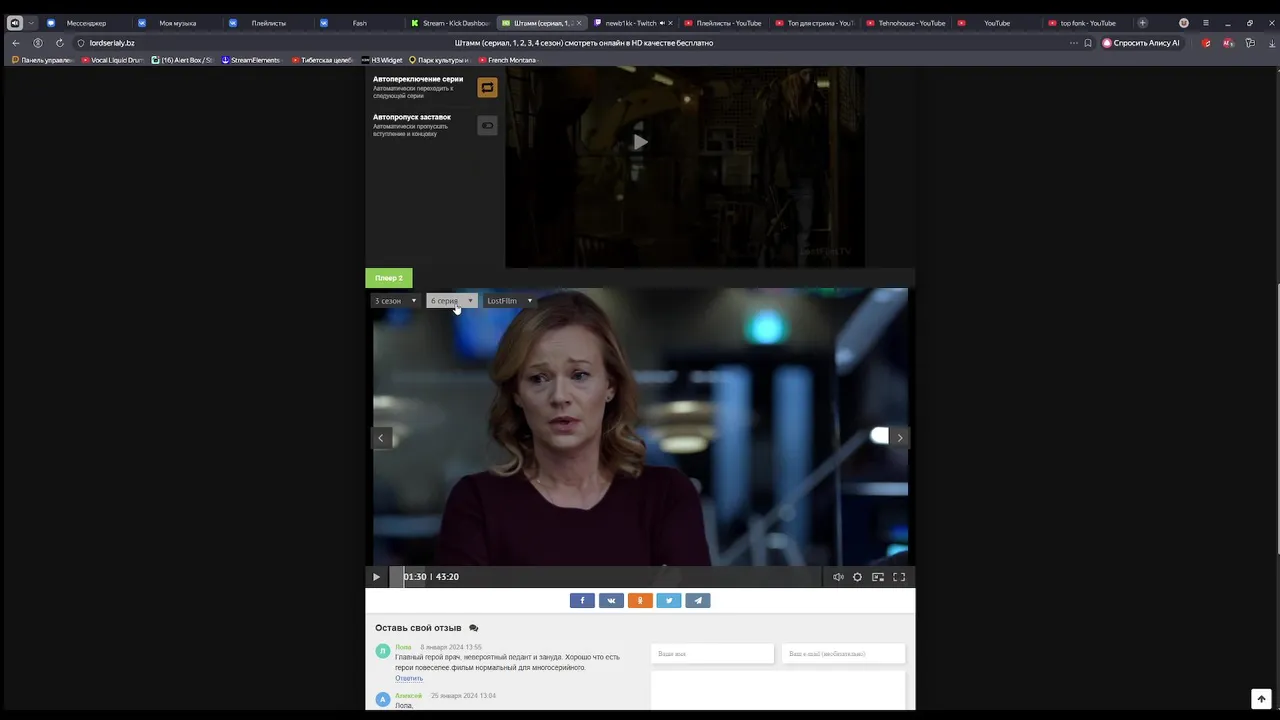Open StreamElements bookmark
Screen dimensions: 1280x720
pos(250,60)
